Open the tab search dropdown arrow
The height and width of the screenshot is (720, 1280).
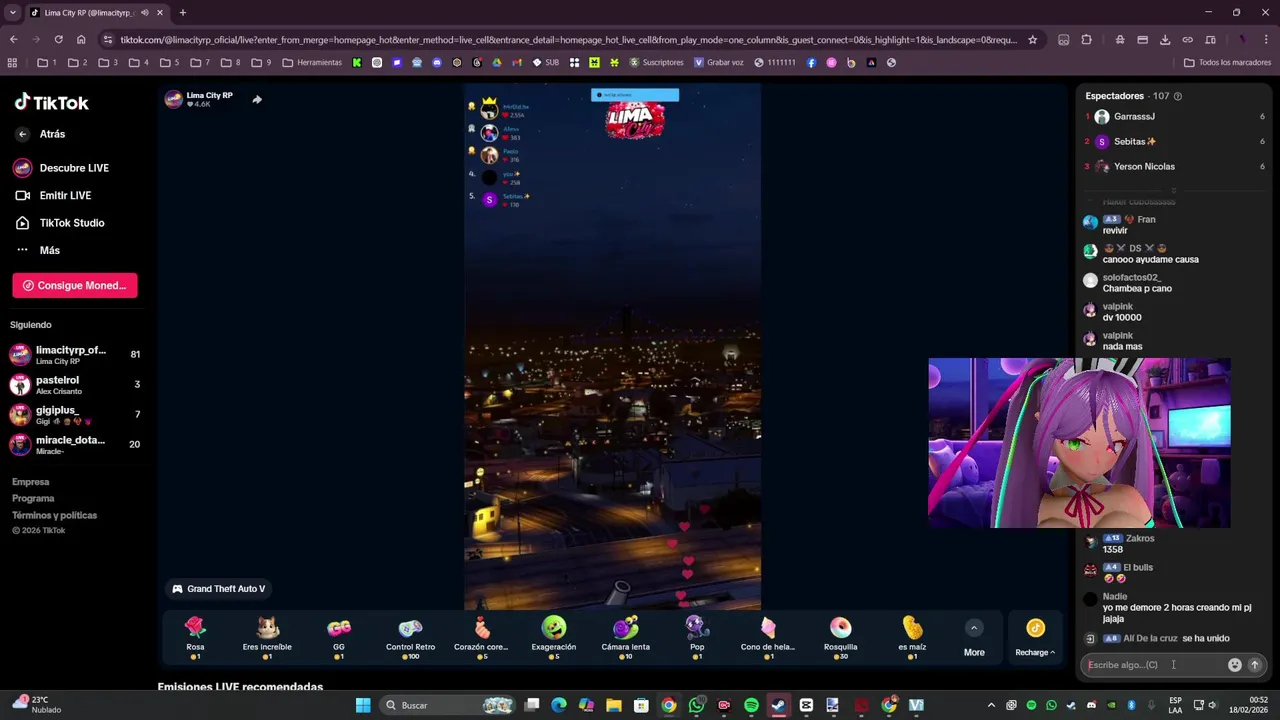[12, 13]
